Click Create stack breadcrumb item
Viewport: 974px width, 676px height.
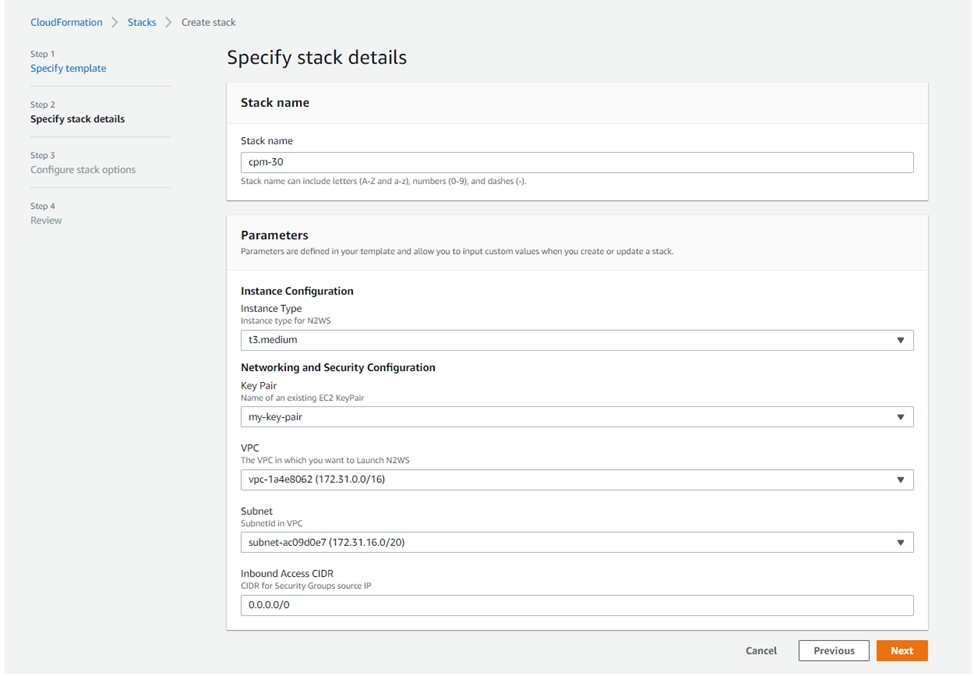point(208,22)
